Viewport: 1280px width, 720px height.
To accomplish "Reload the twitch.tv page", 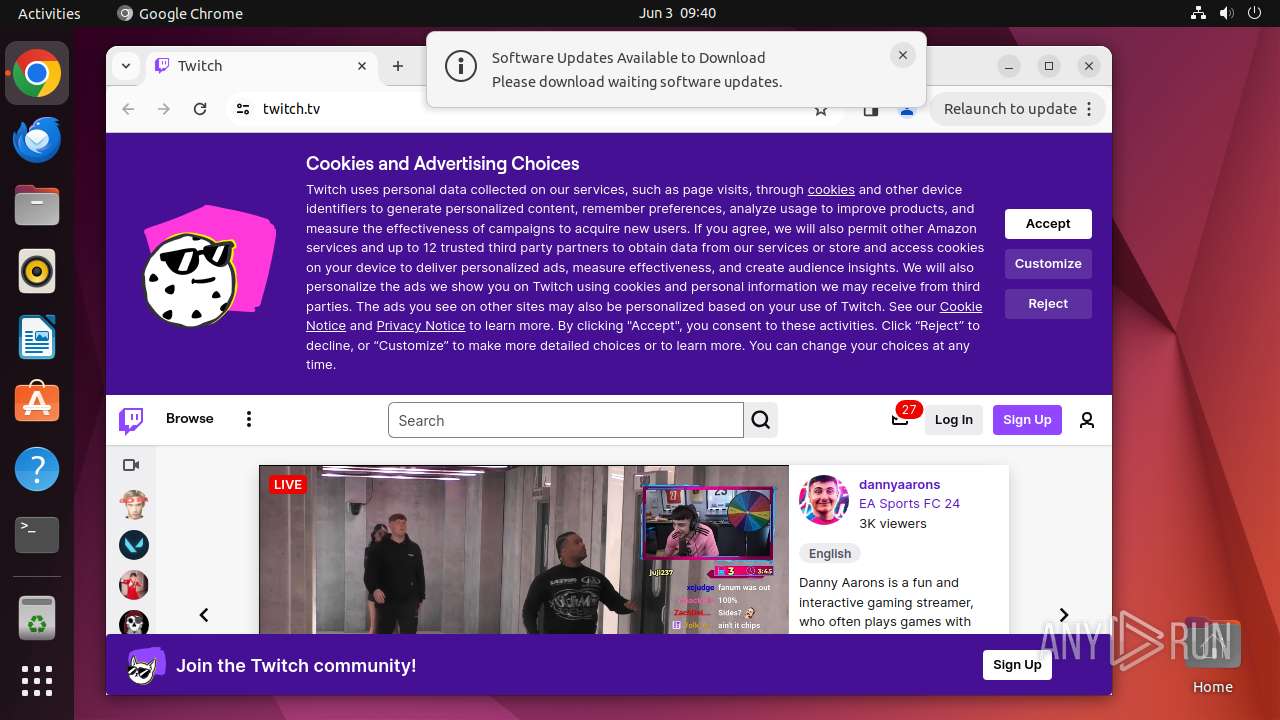I will [x=200, y=109].
